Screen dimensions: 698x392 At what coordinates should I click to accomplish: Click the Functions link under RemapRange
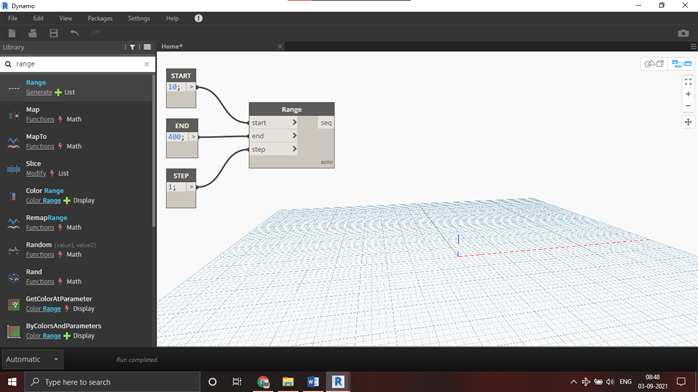(x=40, y=228)
